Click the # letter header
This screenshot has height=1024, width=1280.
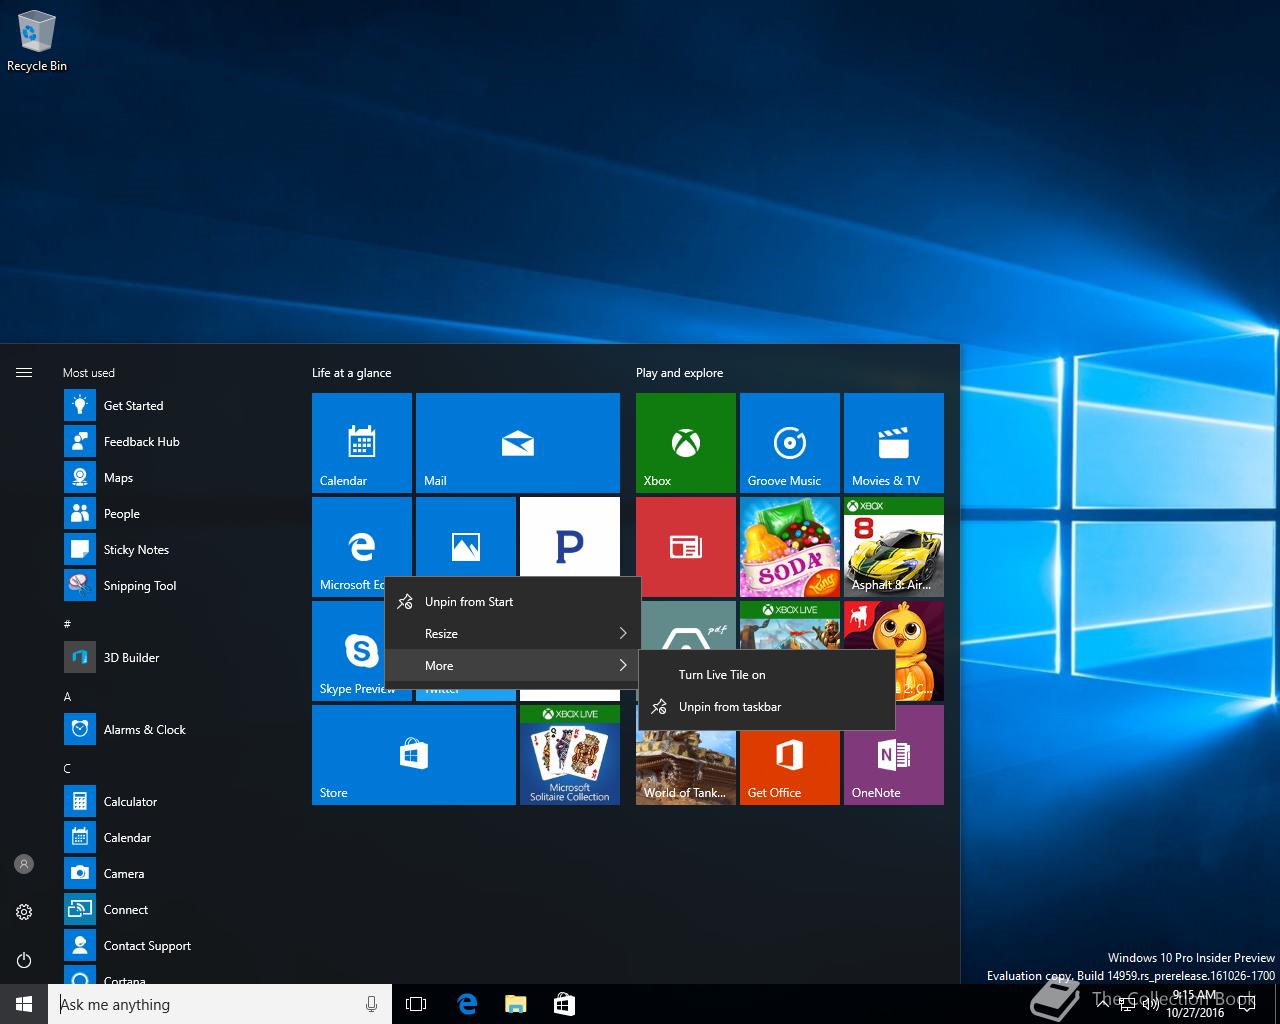pyautogui.click(x=67, y=624)
